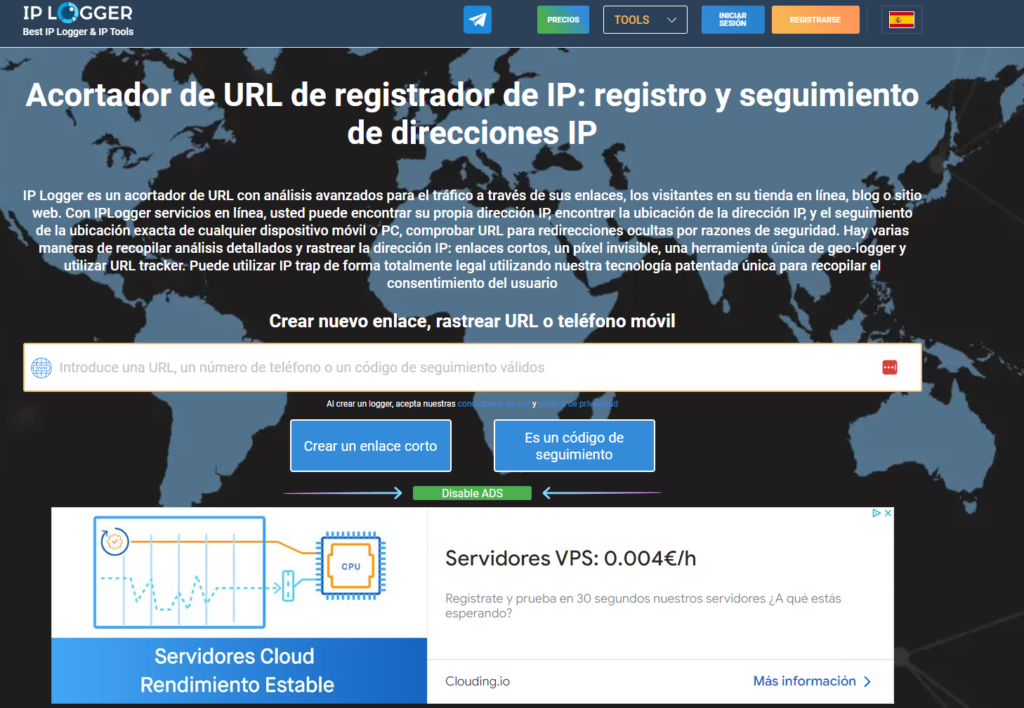Choose Es un código de seguimiento
This screenshot has width=1024, height=708.
click(574, 445)
